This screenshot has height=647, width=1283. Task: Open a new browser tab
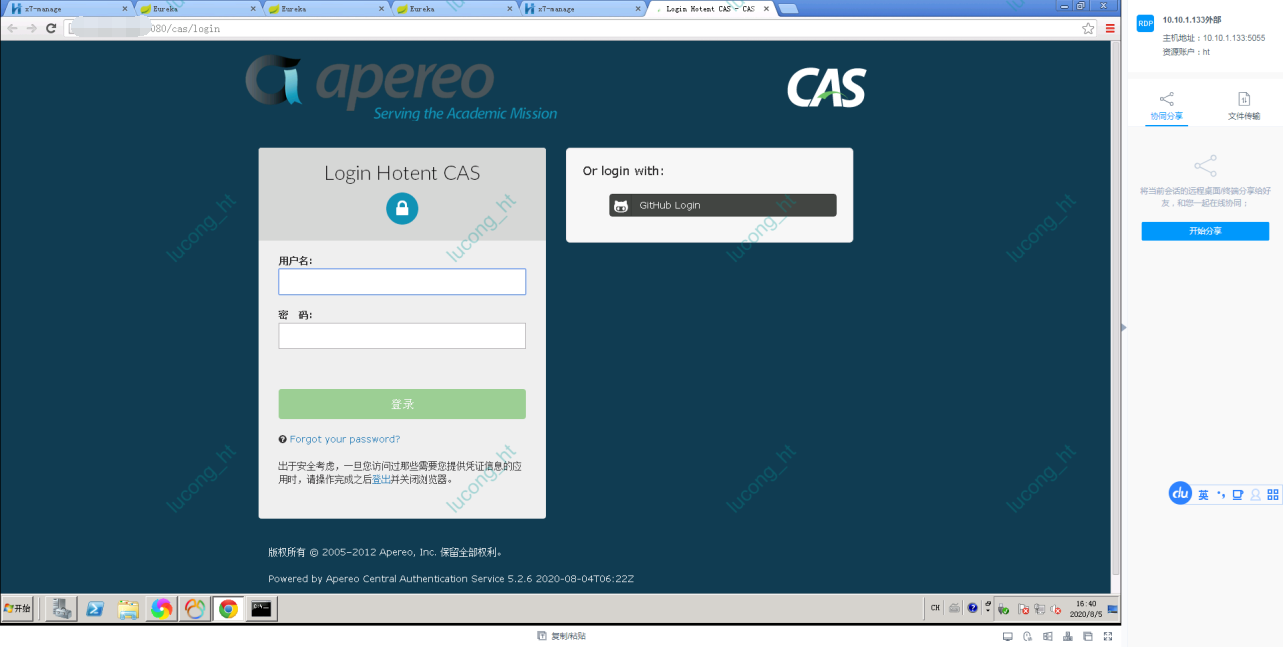pos(788,9)
